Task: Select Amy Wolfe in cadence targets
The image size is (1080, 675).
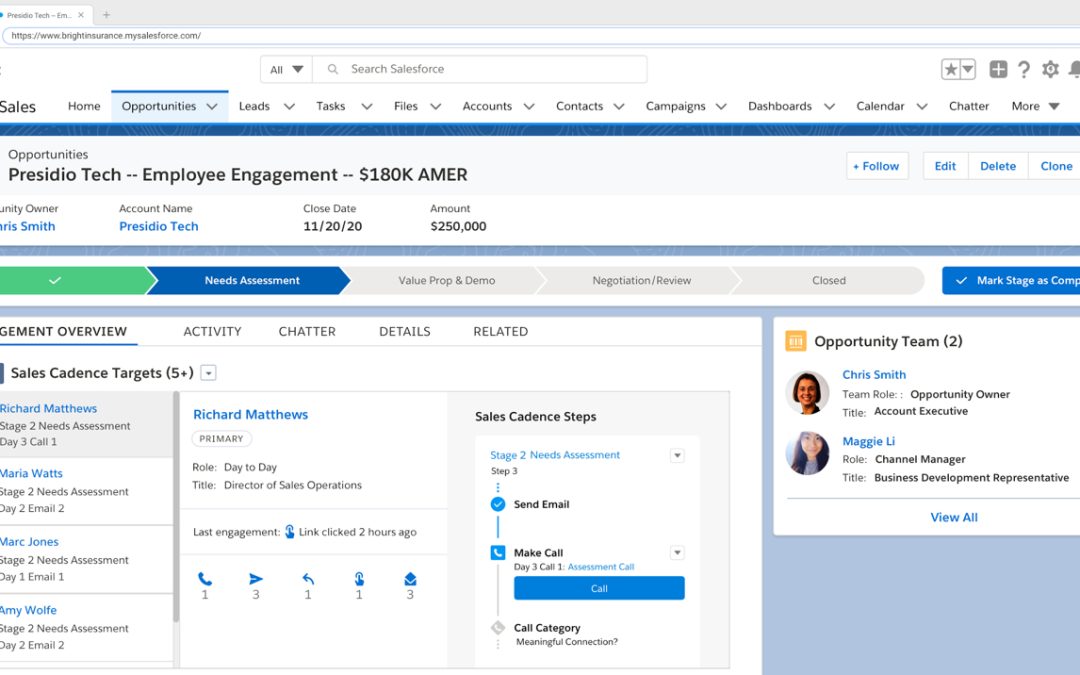Action: (86, 627)
